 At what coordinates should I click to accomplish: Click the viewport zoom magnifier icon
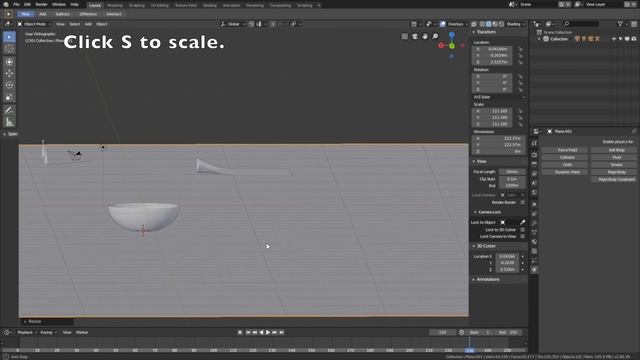(435, 36)
